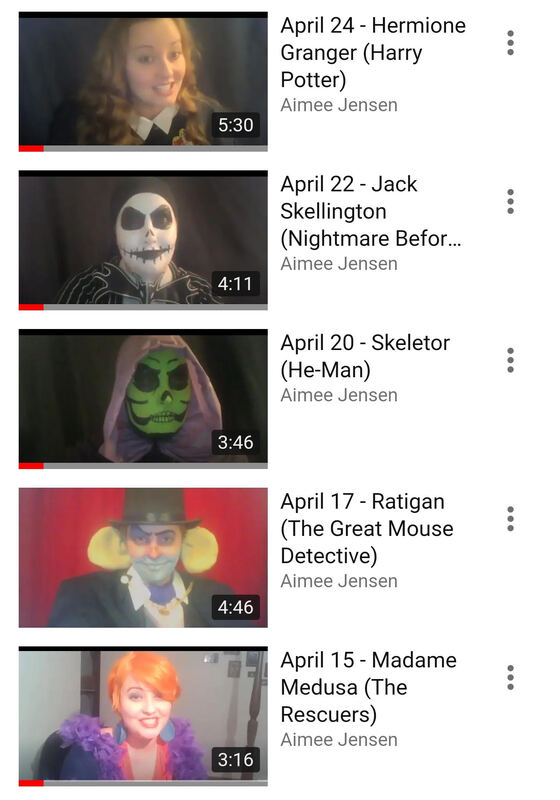Play the Skeletor green mask thumbnail
This screenshot has height=800, width=560.
tap(143, 399)
